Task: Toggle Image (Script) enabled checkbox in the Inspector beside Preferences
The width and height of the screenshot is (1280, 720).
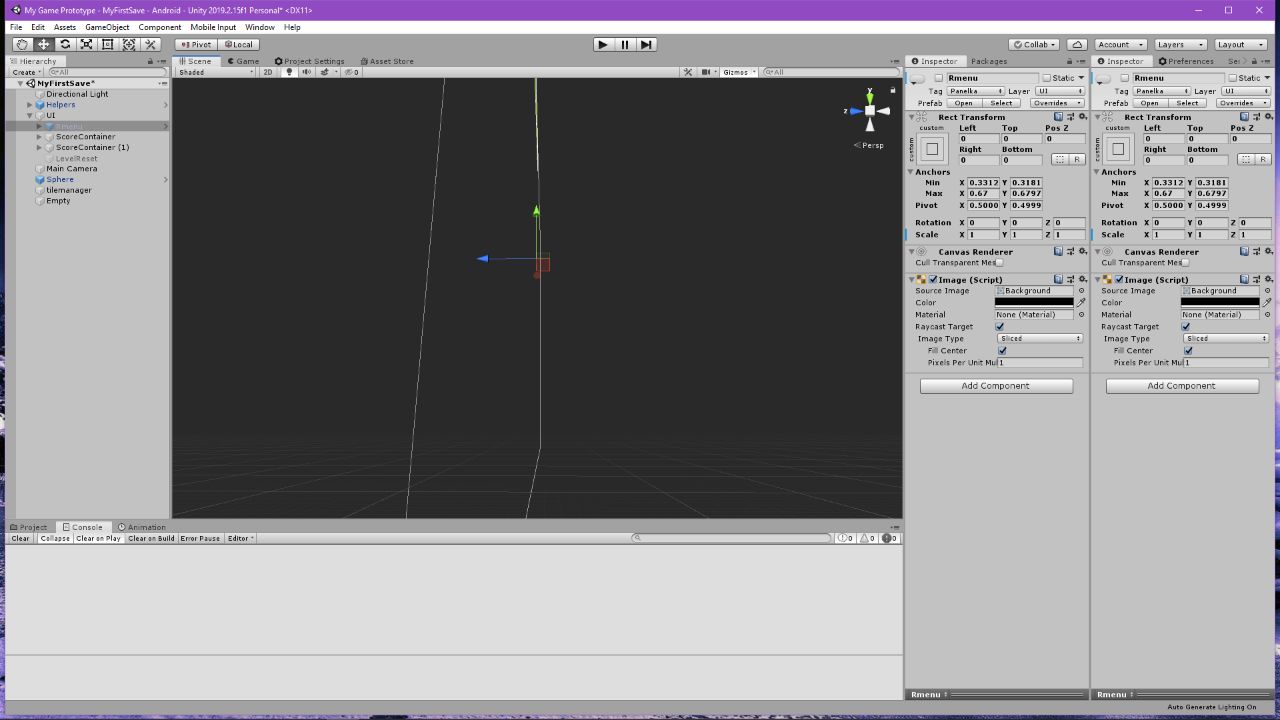Action: click(x=1119, y=279)
